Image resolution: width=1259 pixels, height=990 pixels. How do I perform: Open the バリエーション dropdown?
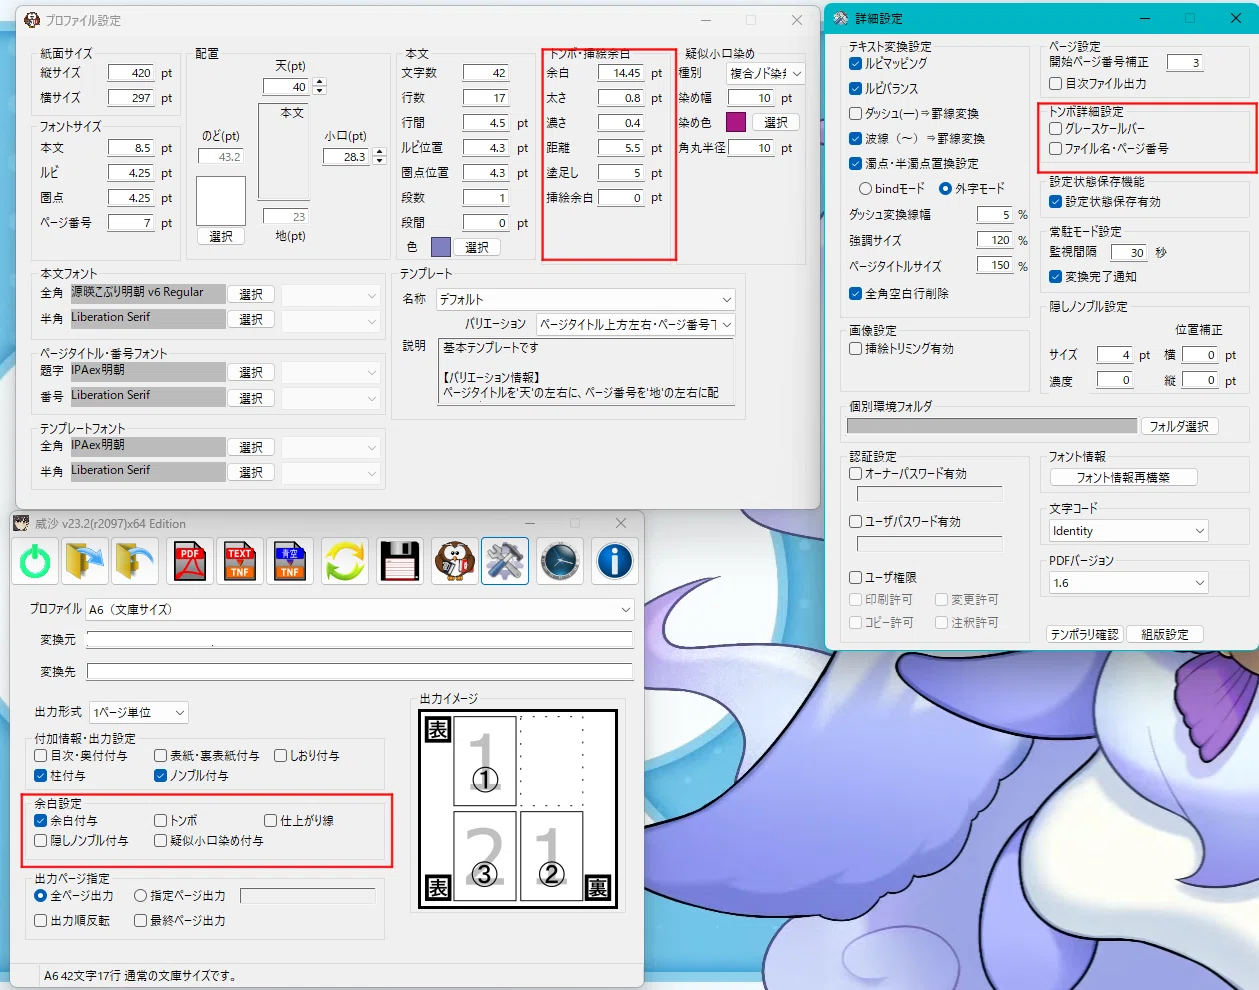(x=636, y=324)
